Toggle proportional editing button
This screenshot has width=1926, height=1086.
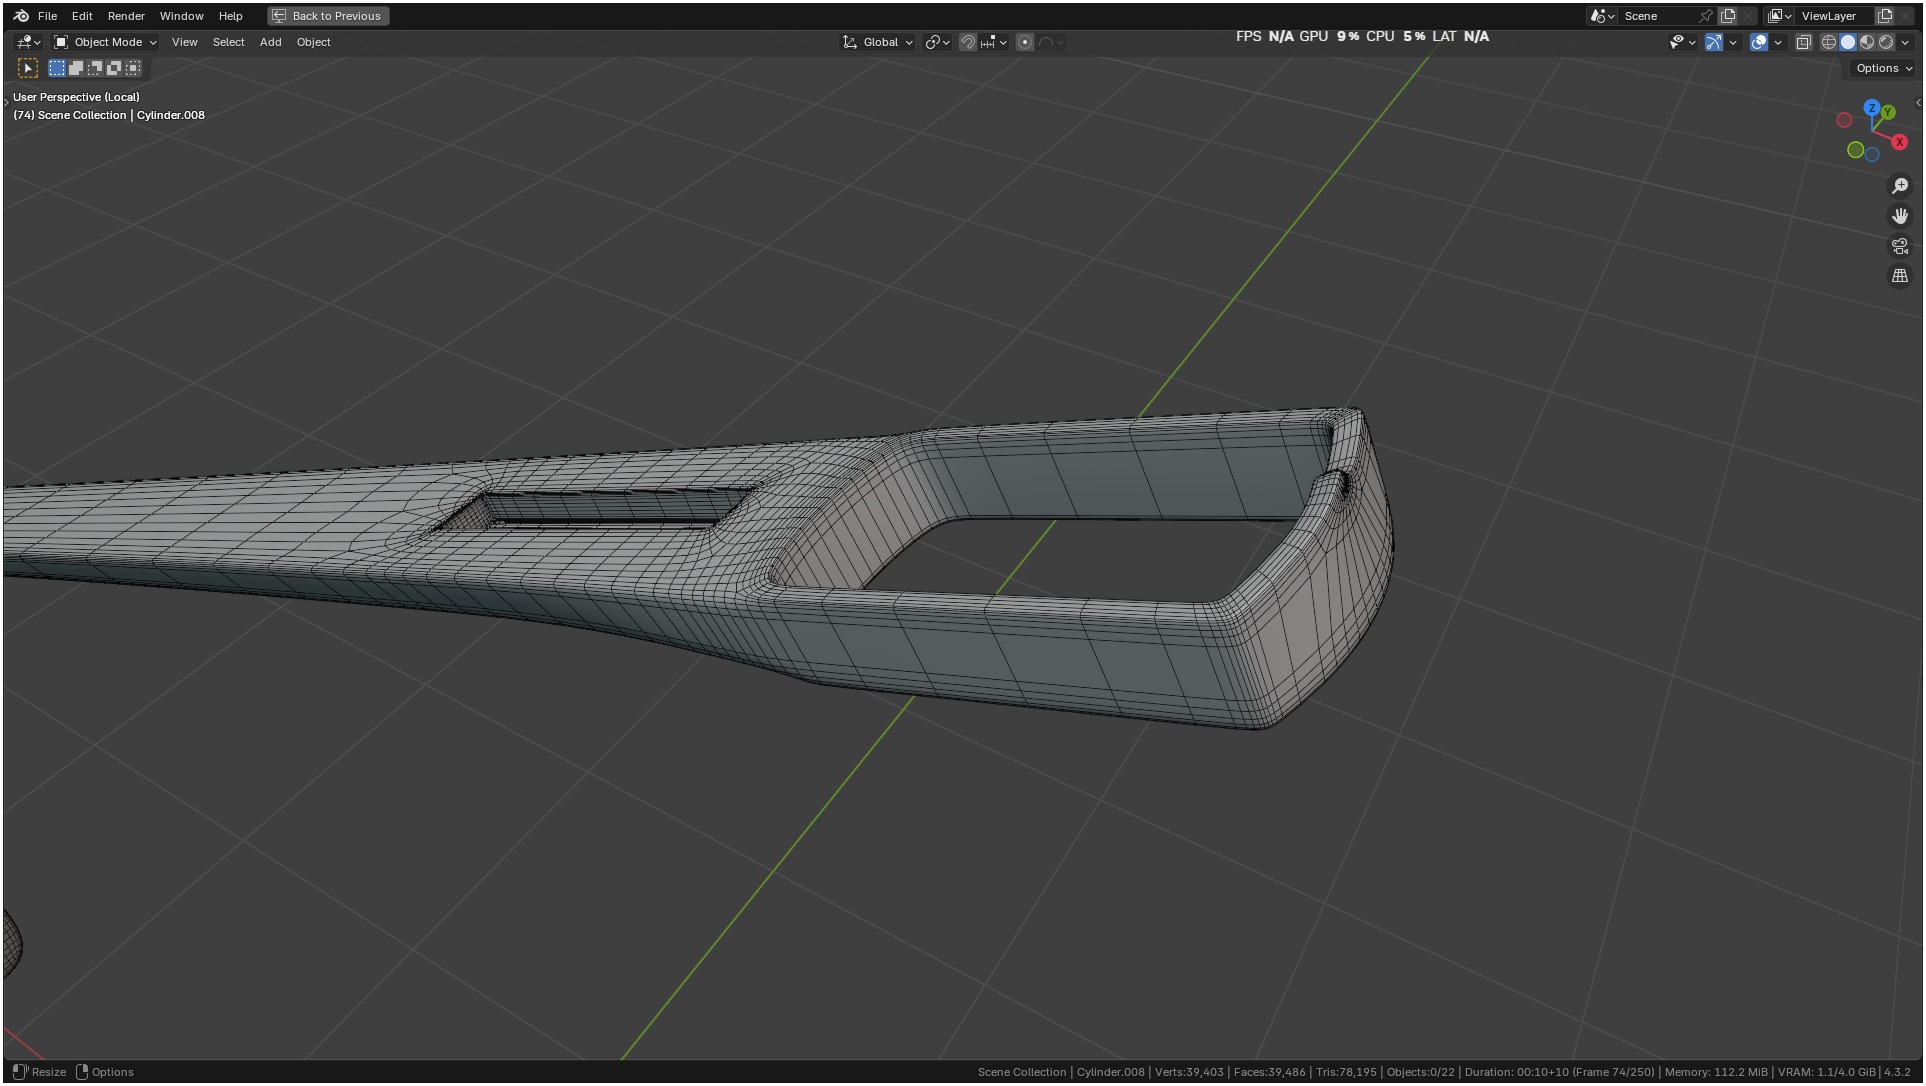1025,42
